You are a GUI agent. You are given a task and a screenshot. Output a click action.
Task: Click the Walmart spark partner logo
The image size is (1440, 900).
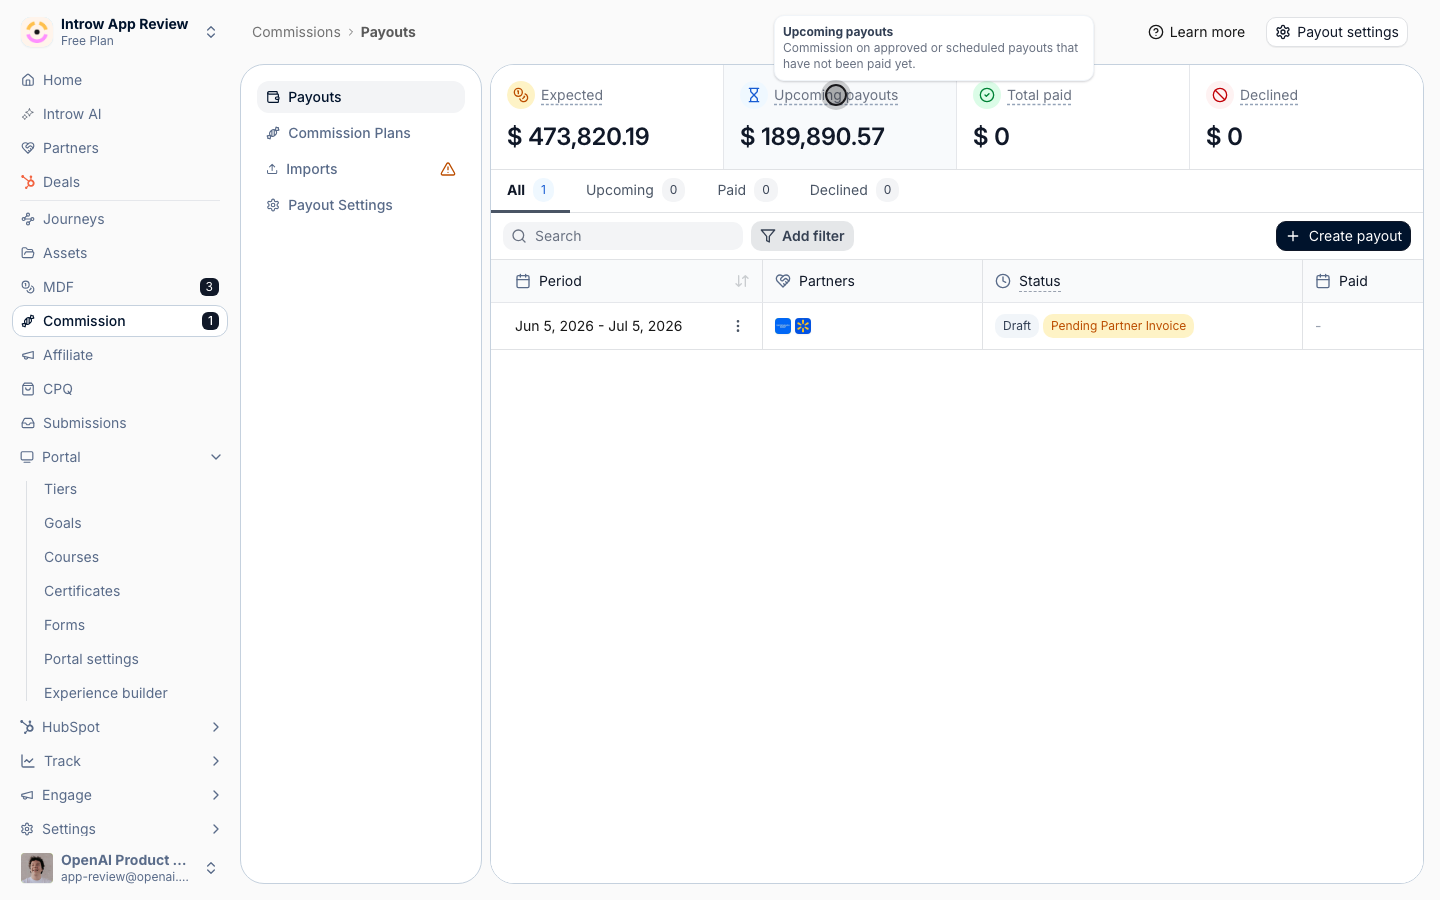803,326
